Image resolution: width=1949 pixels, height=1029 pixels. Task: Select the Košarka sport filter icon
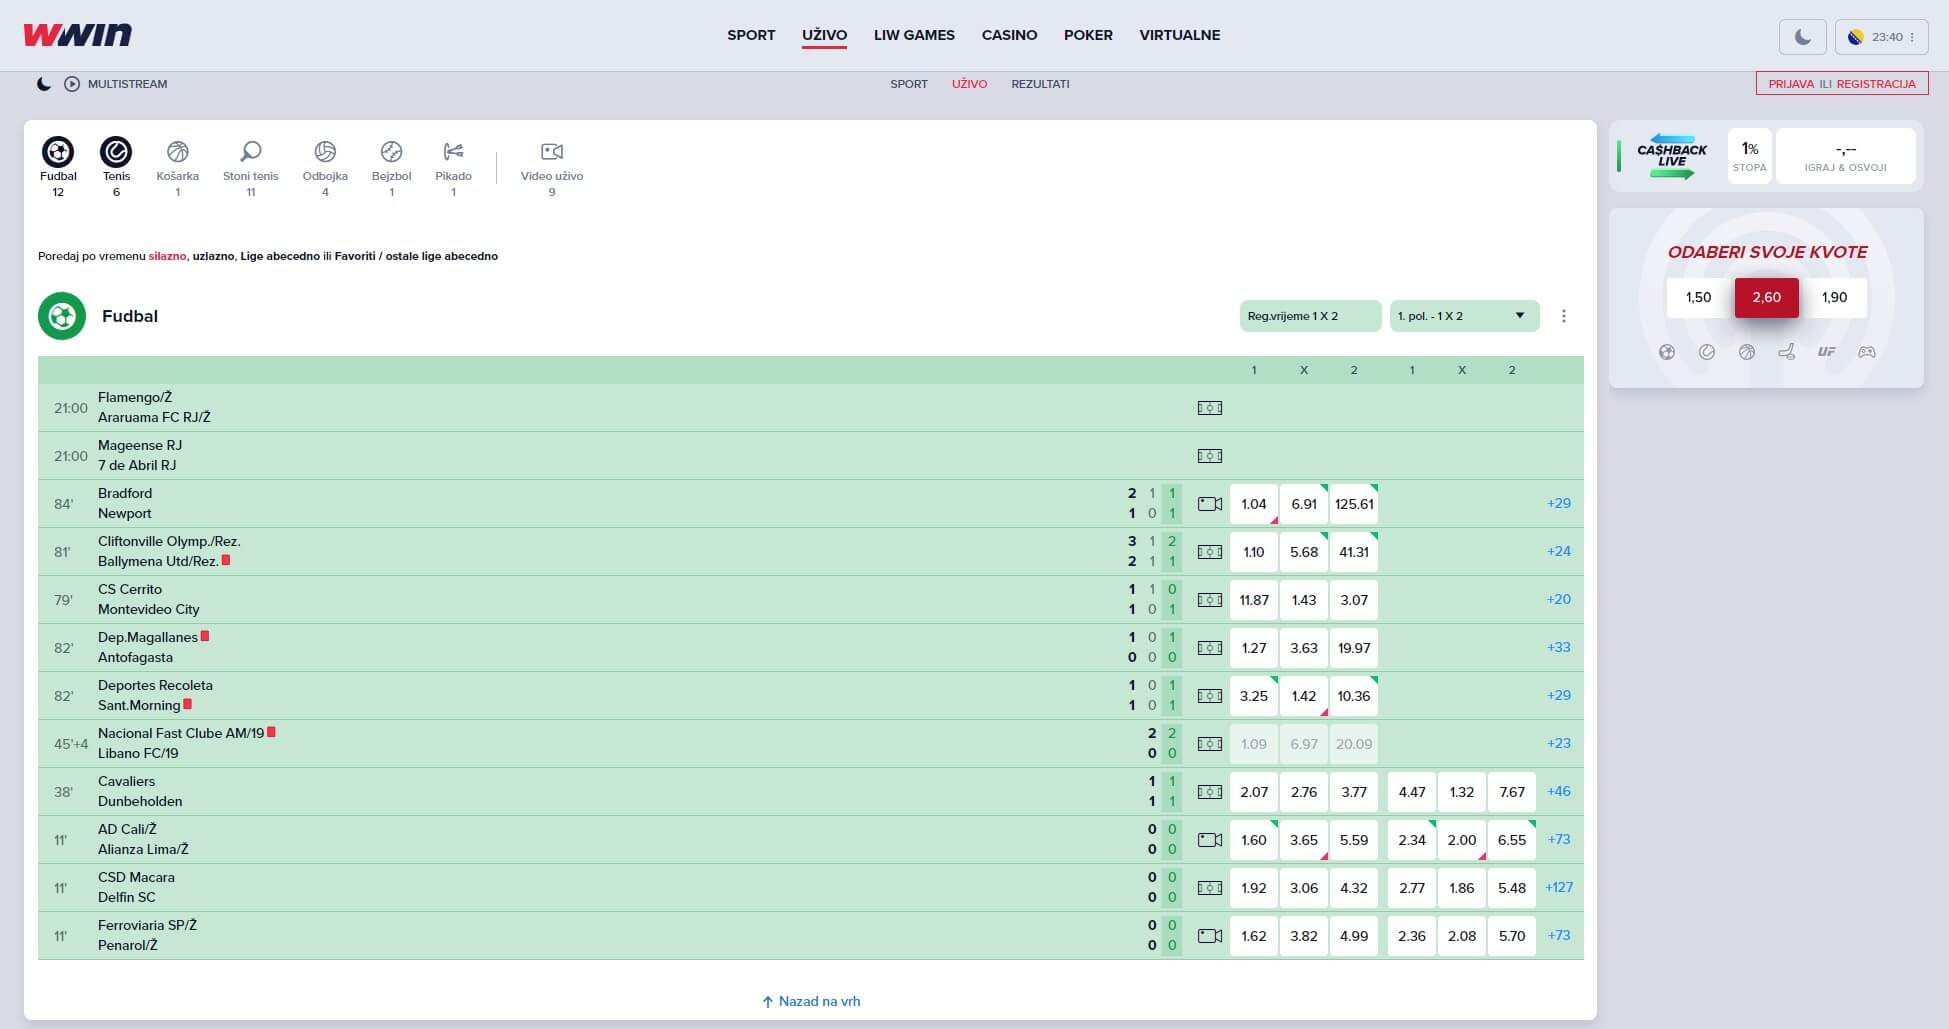tap(178, 152)
